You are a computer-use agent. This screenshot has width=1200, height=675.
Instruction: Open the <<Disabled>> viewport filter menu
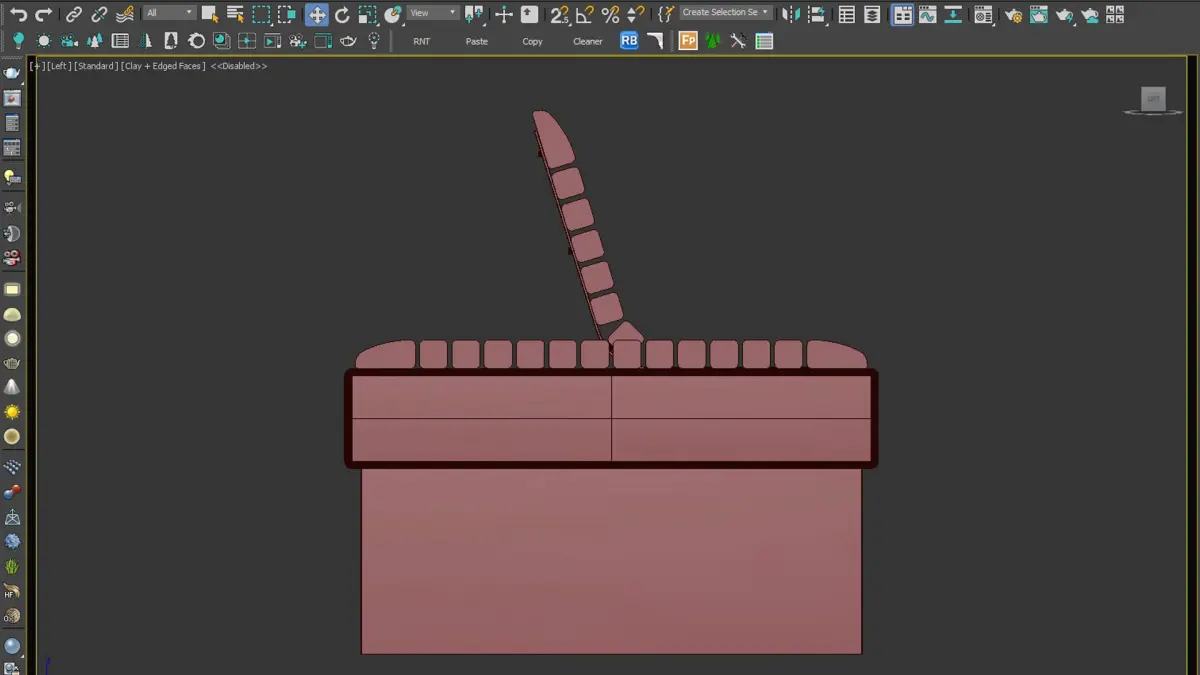[x=239, y=66]
